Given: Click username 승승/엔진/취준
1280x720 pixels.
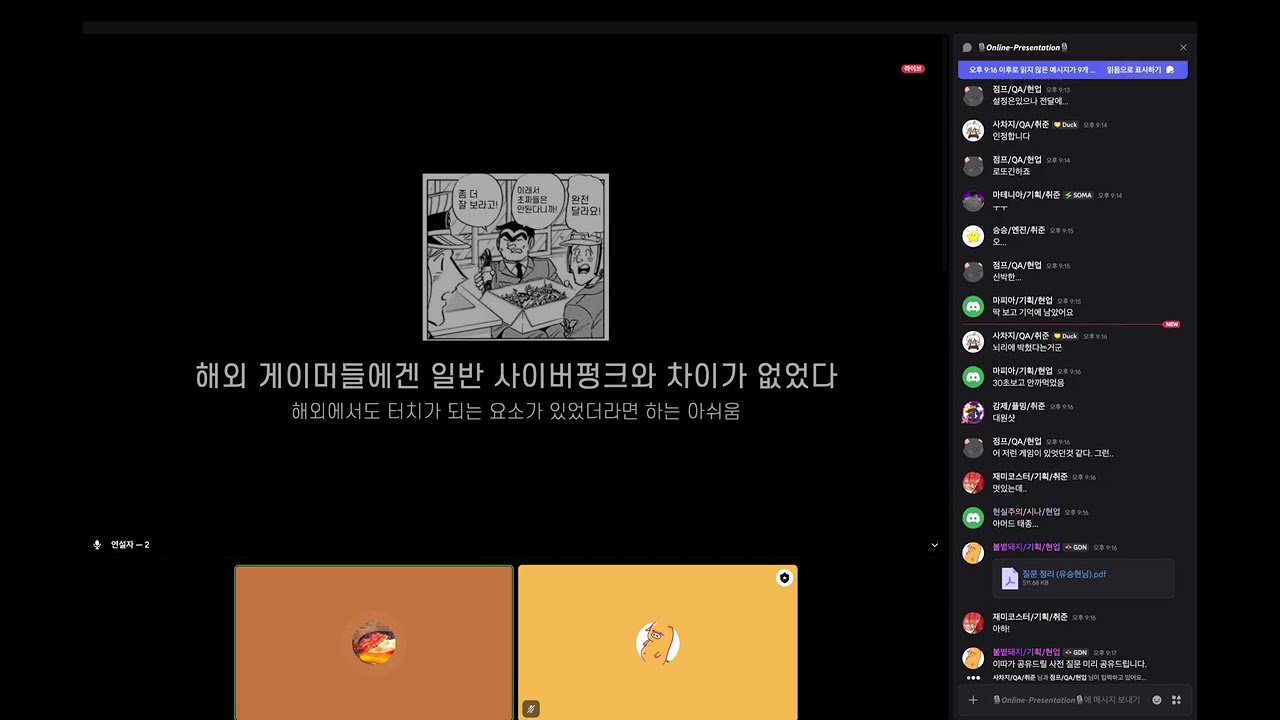Looking at the screenshot, I should 1018,230.
